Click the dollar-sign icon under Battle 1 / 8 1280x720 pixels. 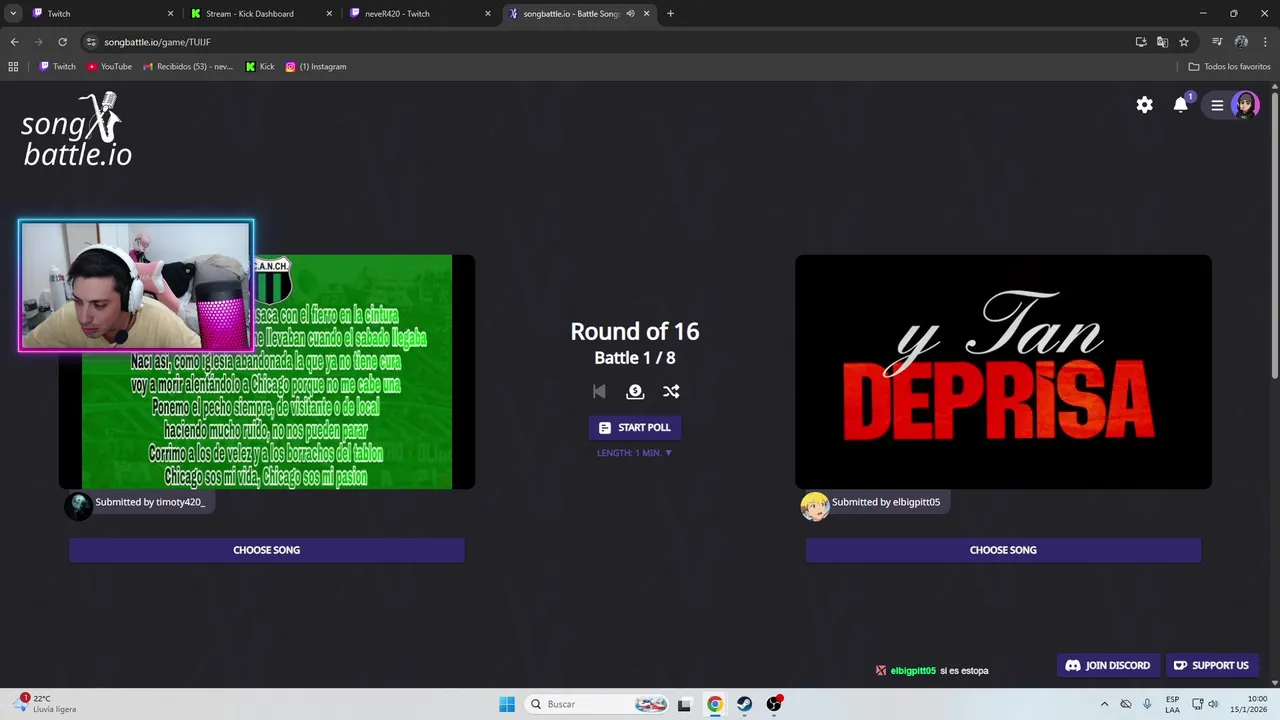click(x=635, y=391)
